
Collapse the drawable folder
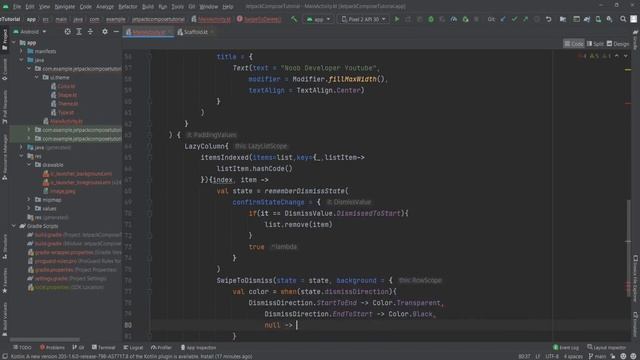click(x=29, y=164)
